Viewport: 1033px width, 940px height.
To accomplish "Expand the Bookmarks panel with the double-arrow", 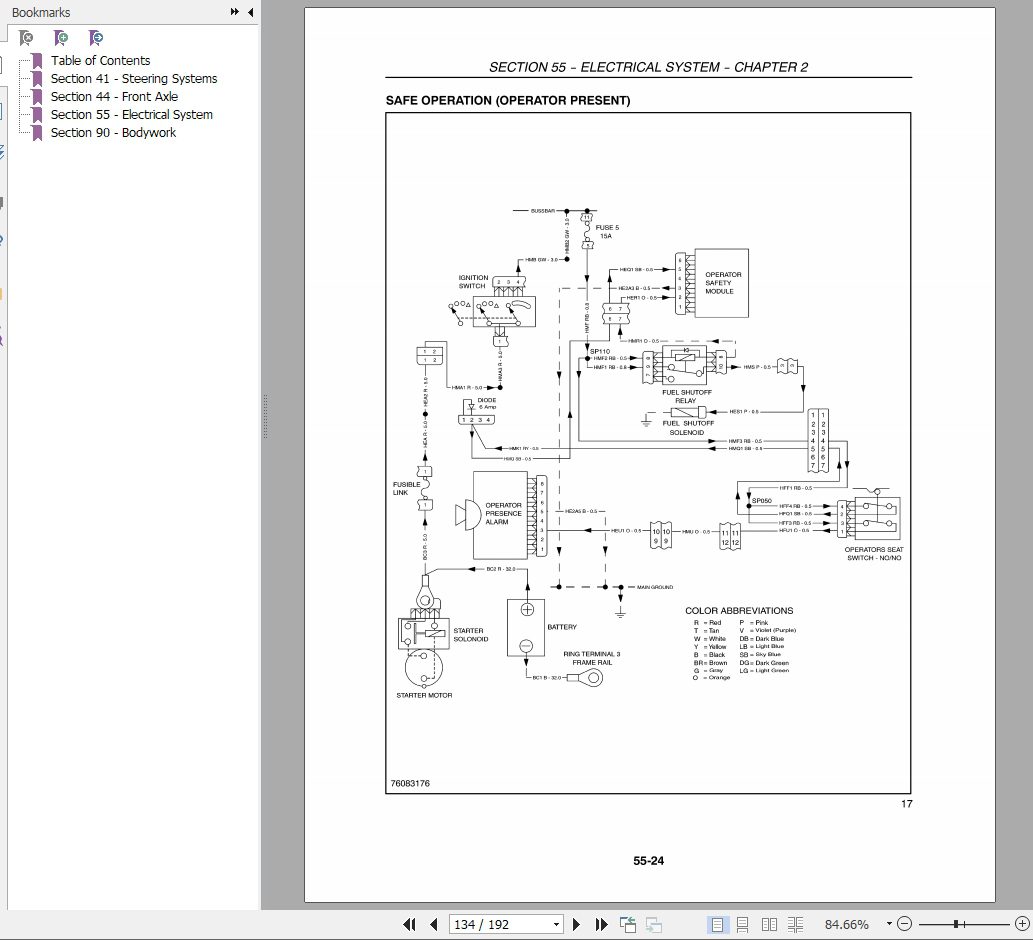I will pos(235,12).
